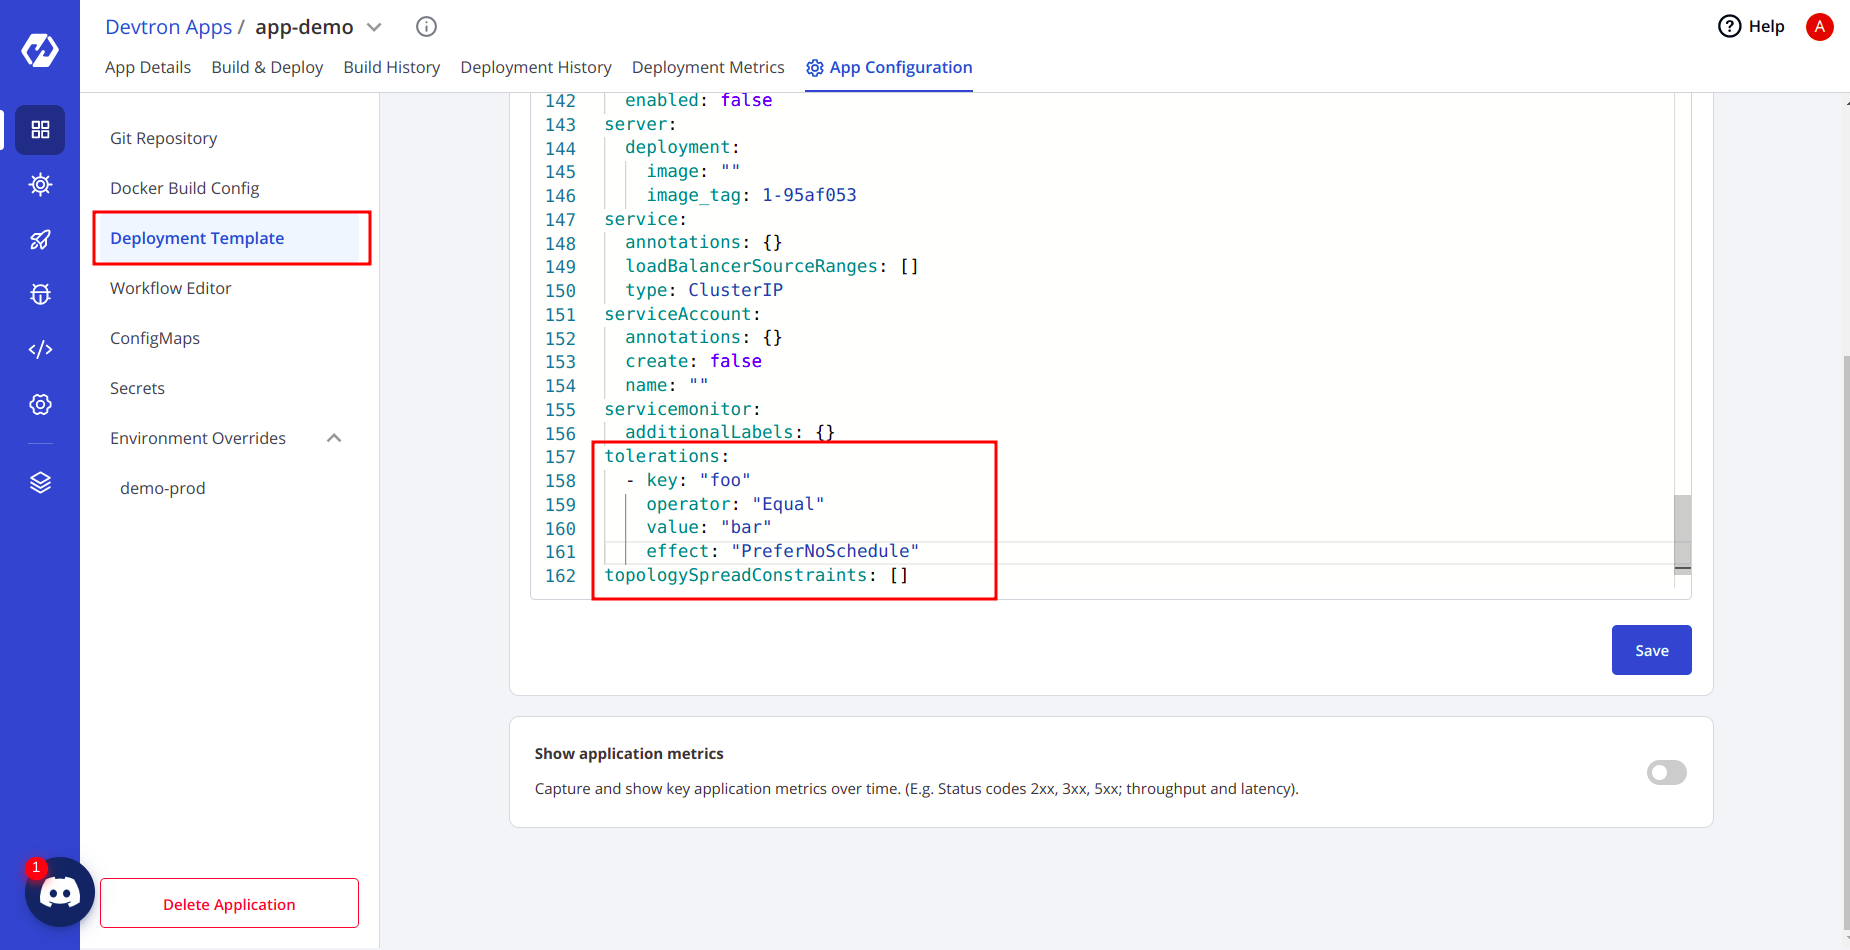This screenshot has height=950, width=1850.
Task: Open Secrets section
Action: 138,388
